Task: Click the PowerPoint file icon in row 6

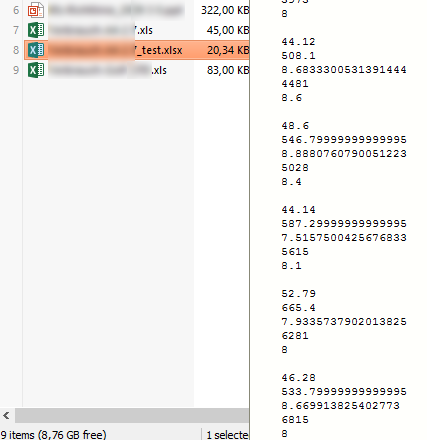Action: pos(36,10)
